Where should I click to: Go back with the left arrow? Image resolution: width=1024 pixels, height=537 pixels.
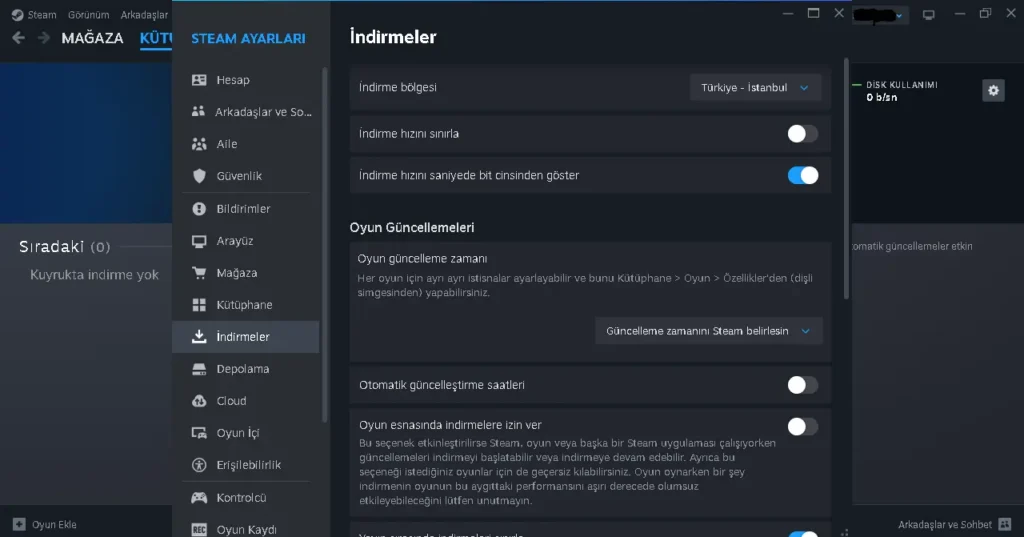(18, 38)
